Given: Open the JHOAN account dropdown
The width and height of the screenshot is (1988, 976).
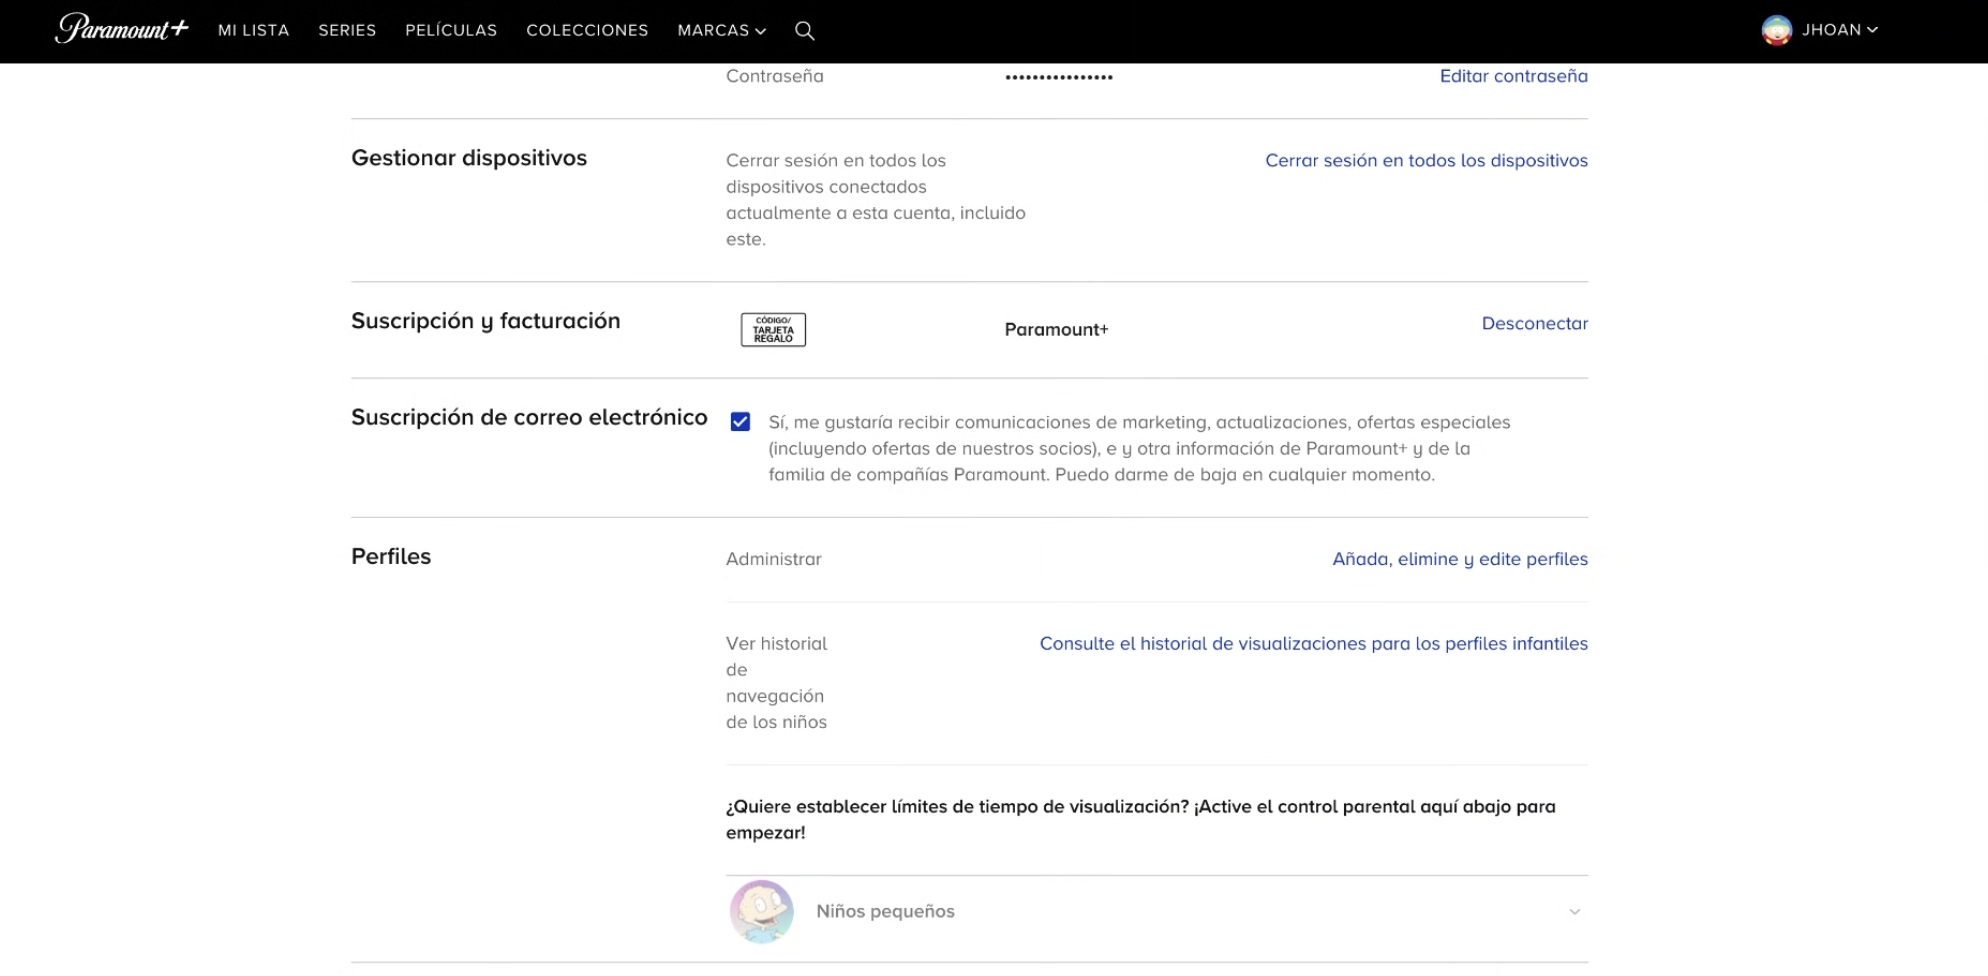Looking at the screenshot, I should [x=1839, y=30].
